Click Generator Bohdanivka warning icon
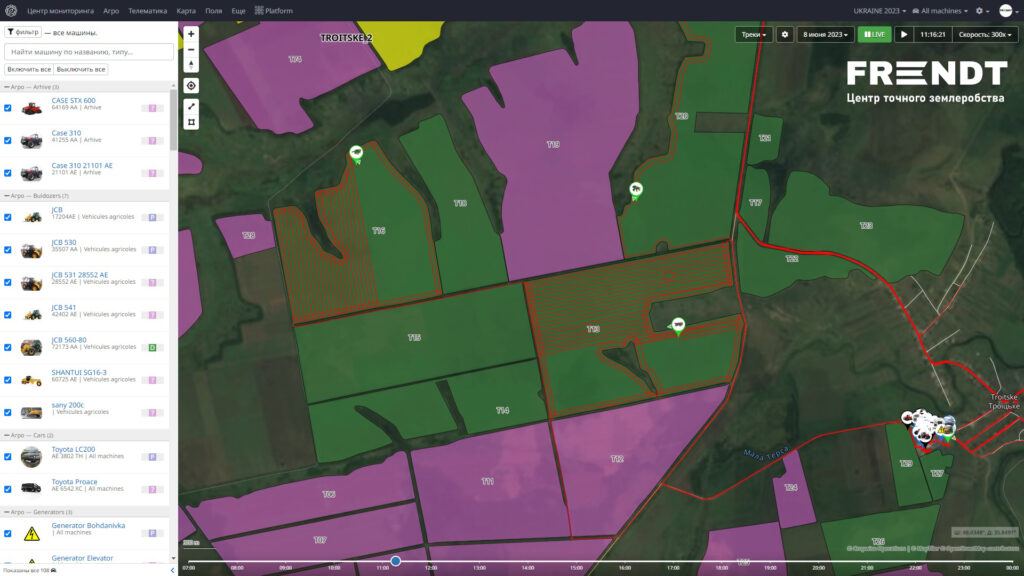Image resolution: width=1024 pixels, height=576 pixels. click(x=31, y=534)
